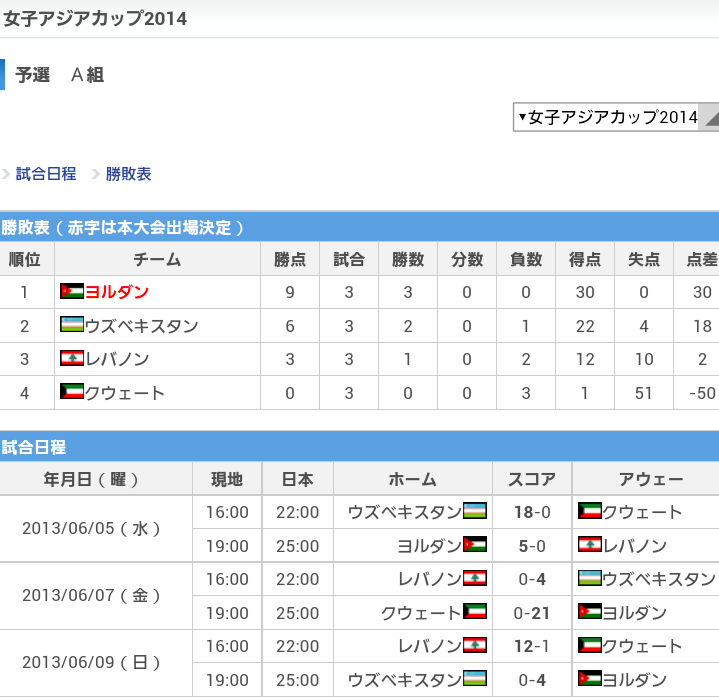Click Jordan away flag in 0-21 match
719x699 pixels.
590,611
